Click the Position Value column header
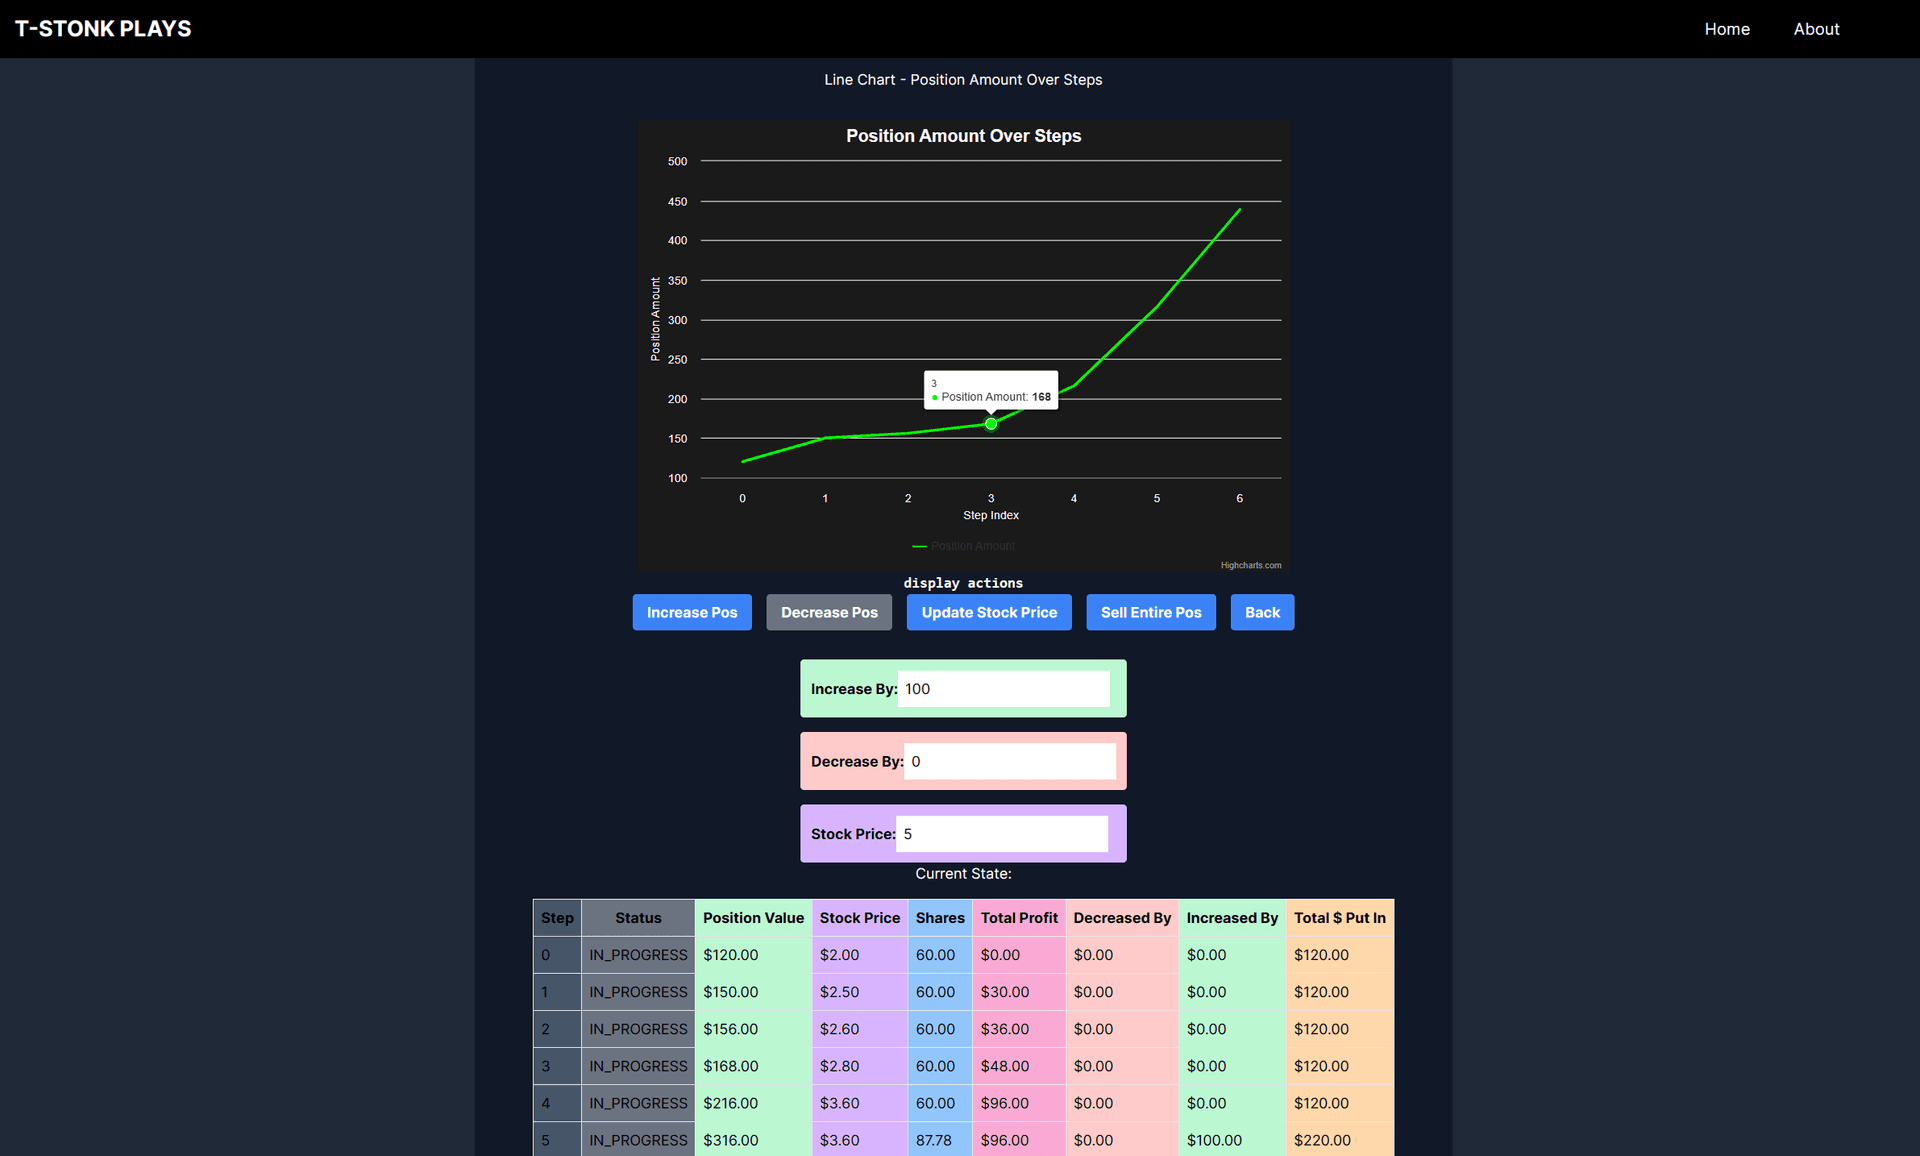Image resolution: width=1920 pixels, height=1156 pixels. (753, 918)
